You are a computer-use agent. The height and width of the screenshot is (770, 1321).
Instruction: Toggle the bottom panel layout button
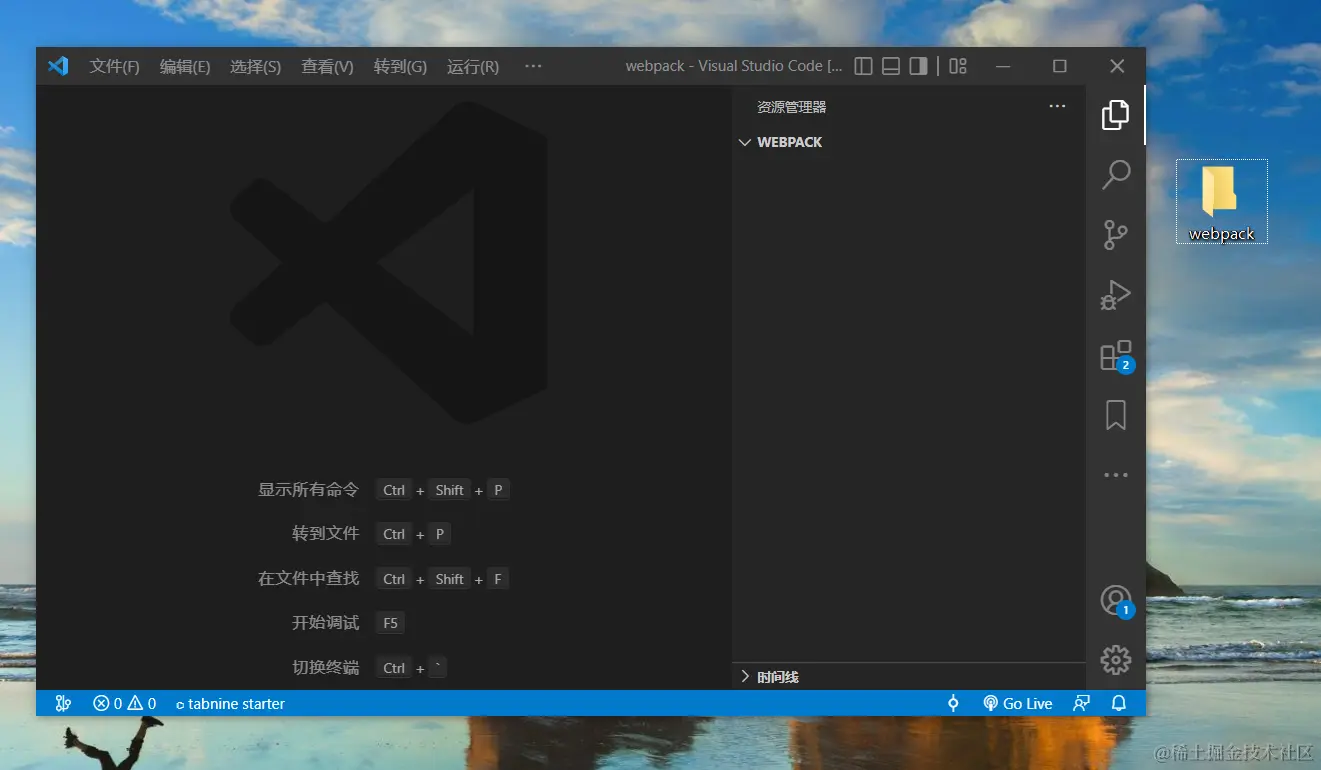click(x=890, y=66)
